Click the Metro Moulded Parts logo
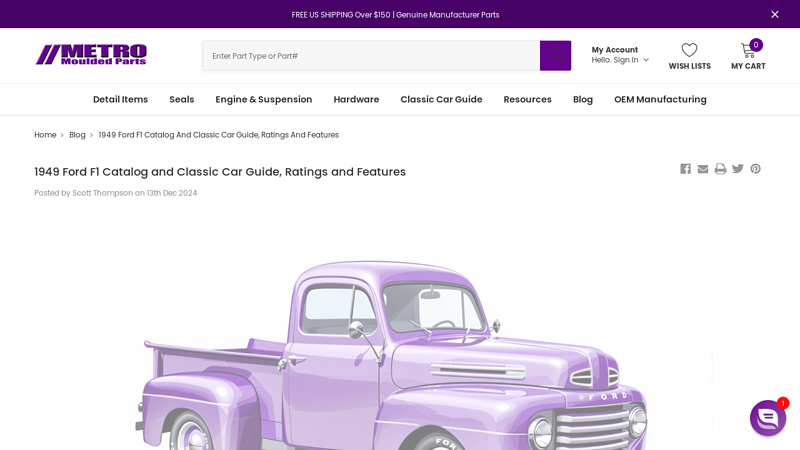 coord(91,55)
